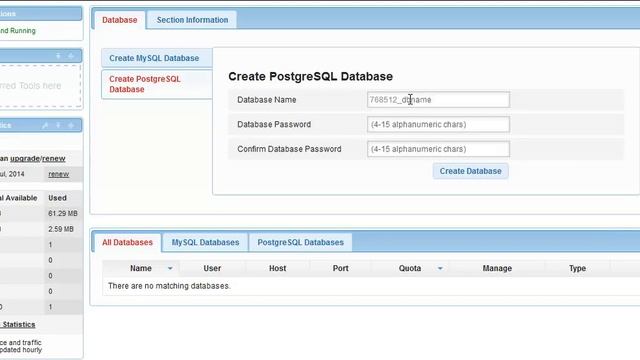Show the All Databases tab
The width and height of the screenshot is (640, 360).
[x=127, y=242]
